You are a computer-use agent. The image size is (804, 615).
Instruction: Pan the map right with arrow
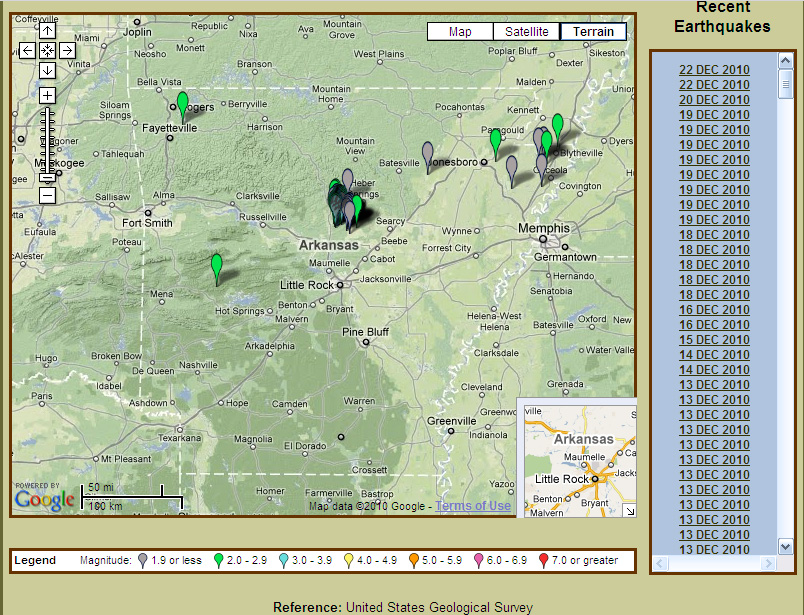[67, 50]
